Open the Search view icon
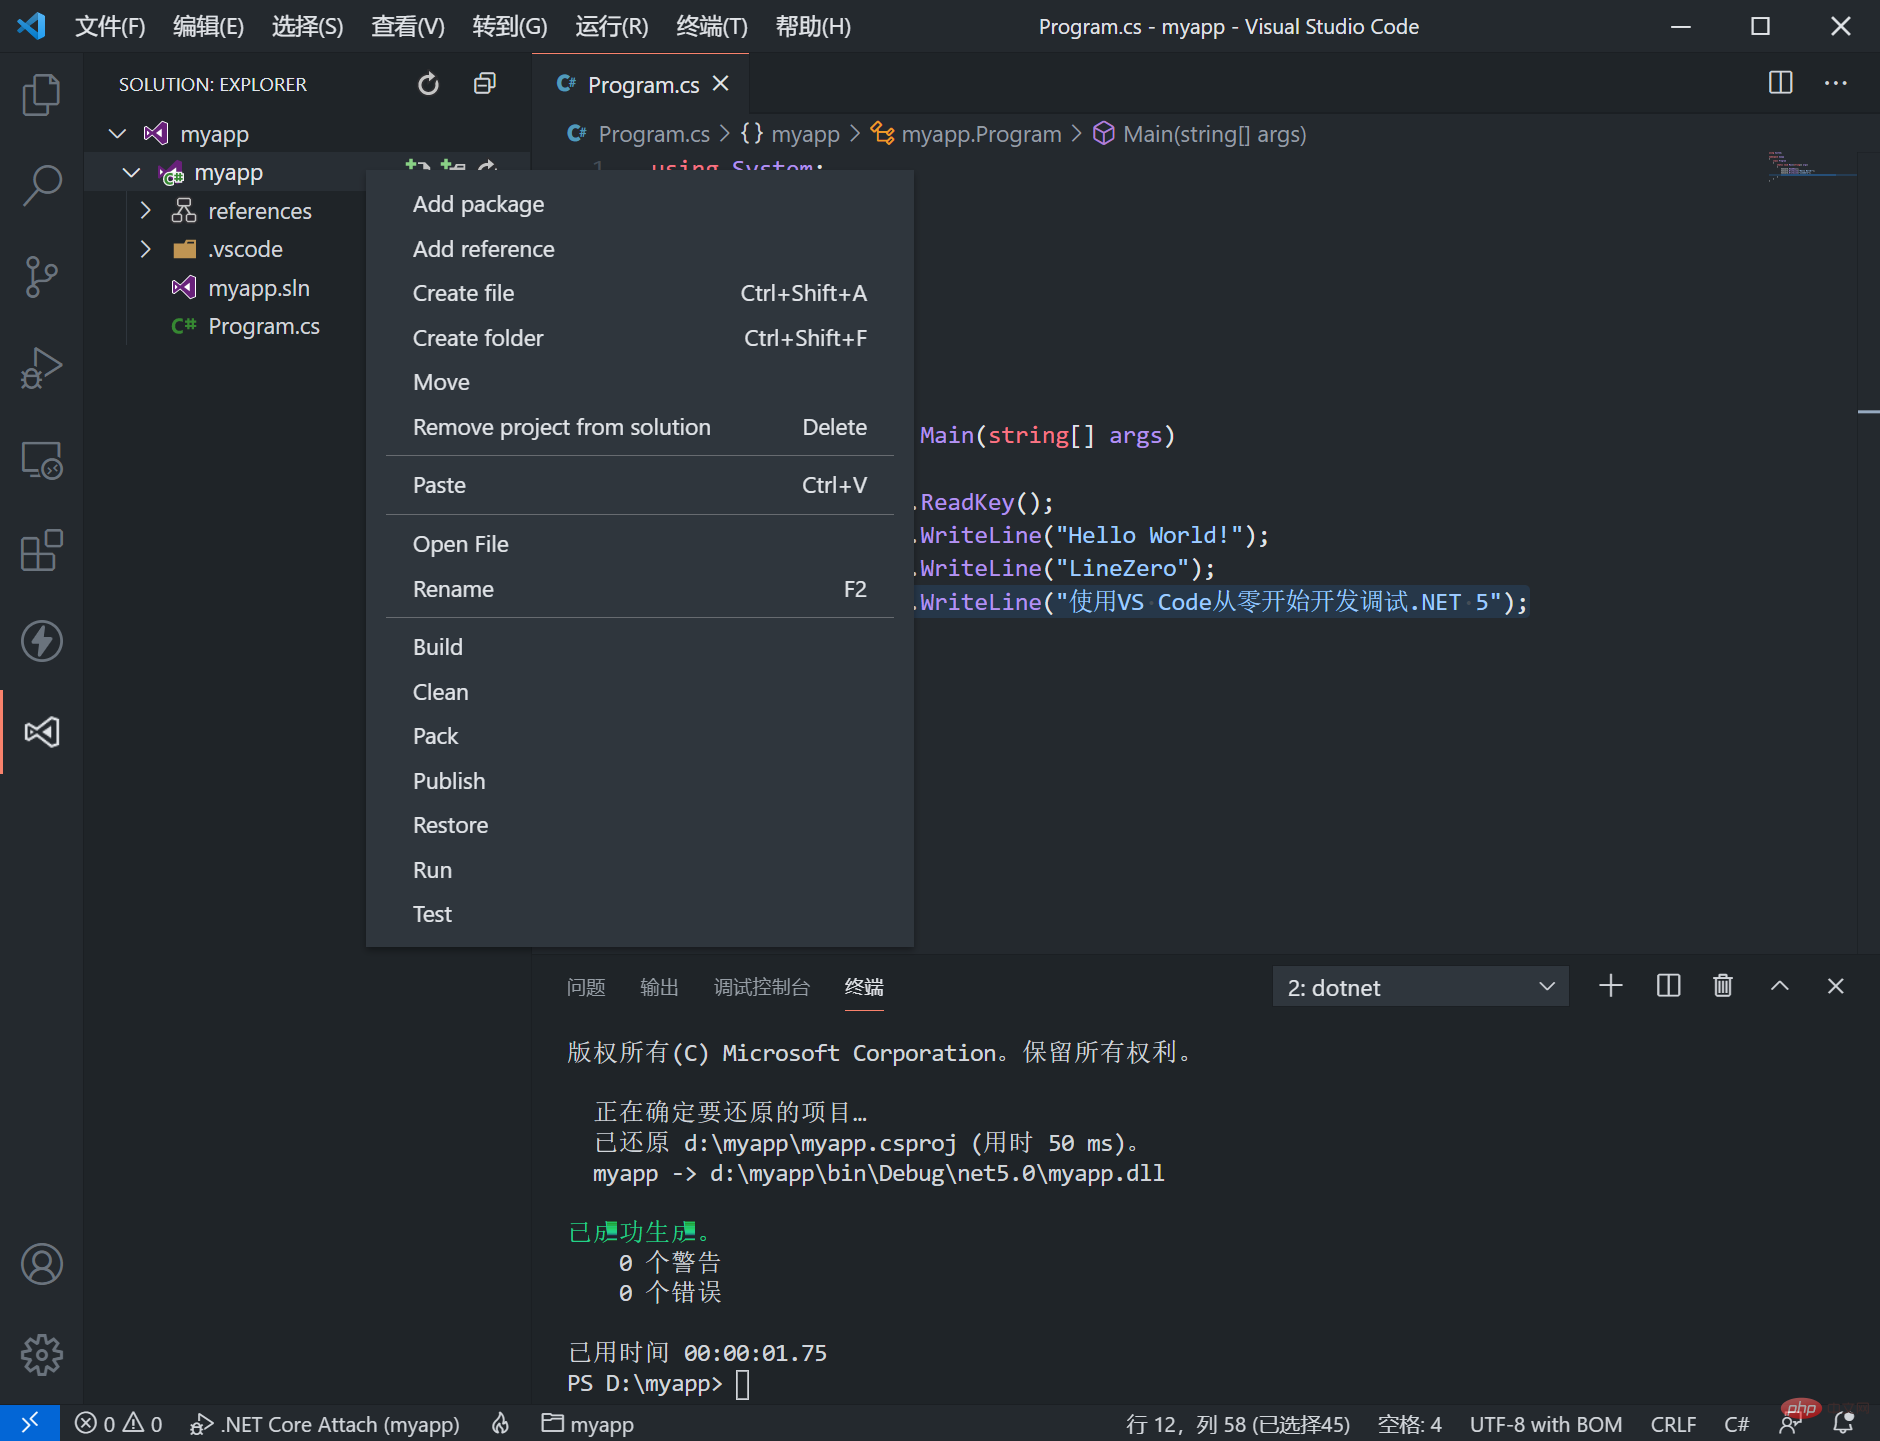Image resolution: width=1880 pixels, height=1441 pixels. (x=41, y=184)
